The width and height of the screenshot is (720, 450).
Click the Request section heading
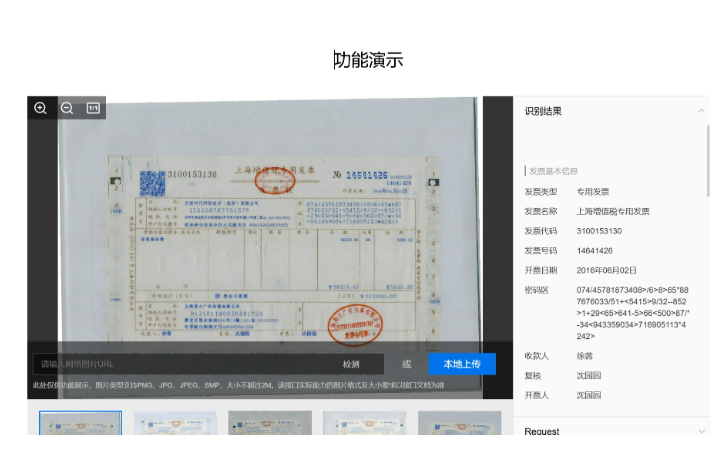click(542, 431)
